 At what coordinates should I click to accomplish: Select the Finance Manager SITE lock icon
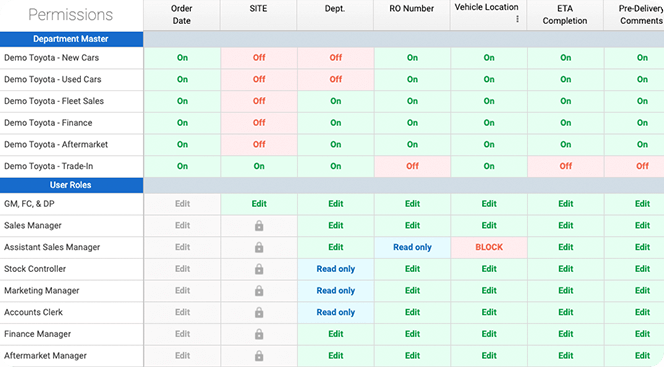point(259,334)
